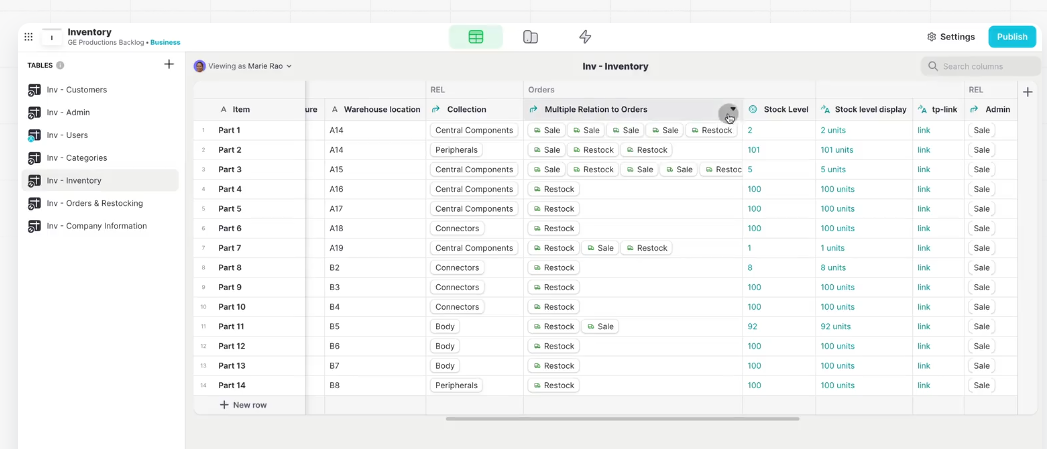Click B5 warehouse location cell
The height and width of the screenshot is (449, 1047).
click(375, 327)
